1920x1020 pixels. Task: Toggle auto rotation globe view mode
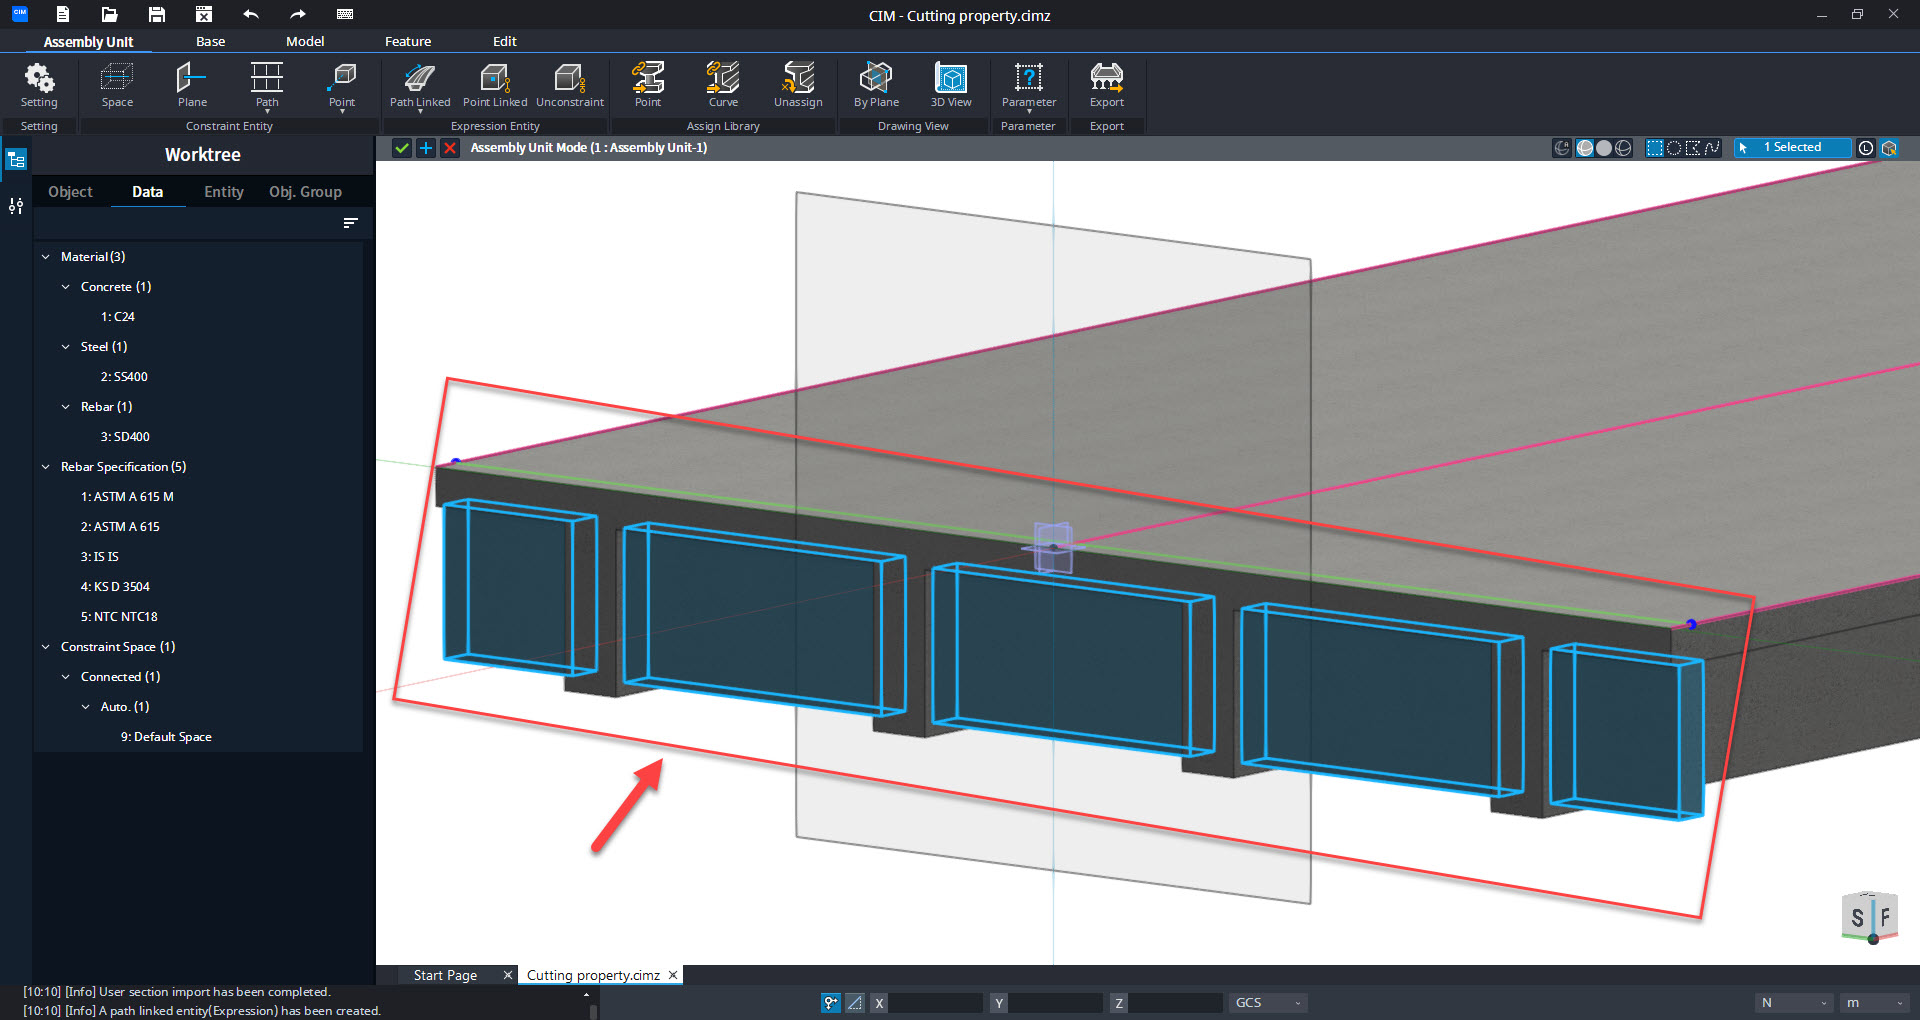(1562, 148)
